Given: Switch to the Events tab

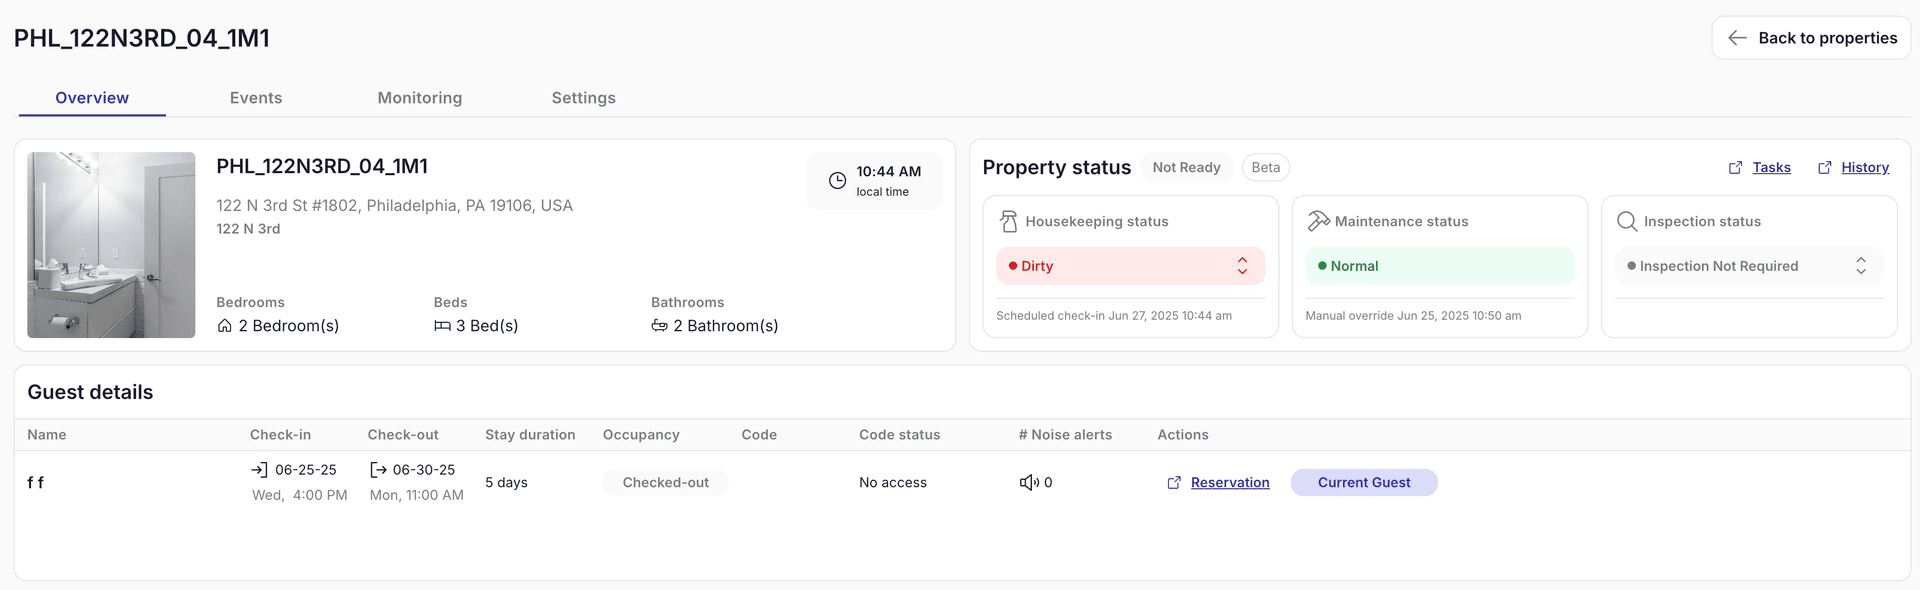Looking at the screenshot, I should [255, 98].
